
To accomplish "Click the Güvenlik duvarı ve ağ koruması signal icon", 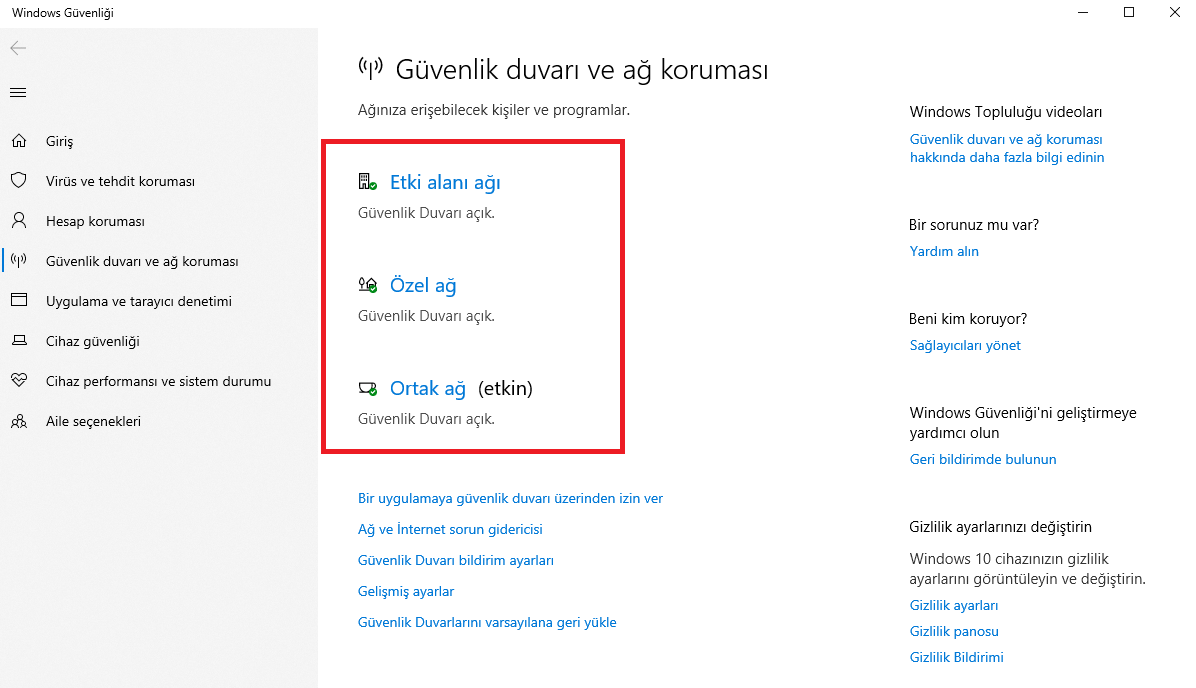I will click(18, 261).
